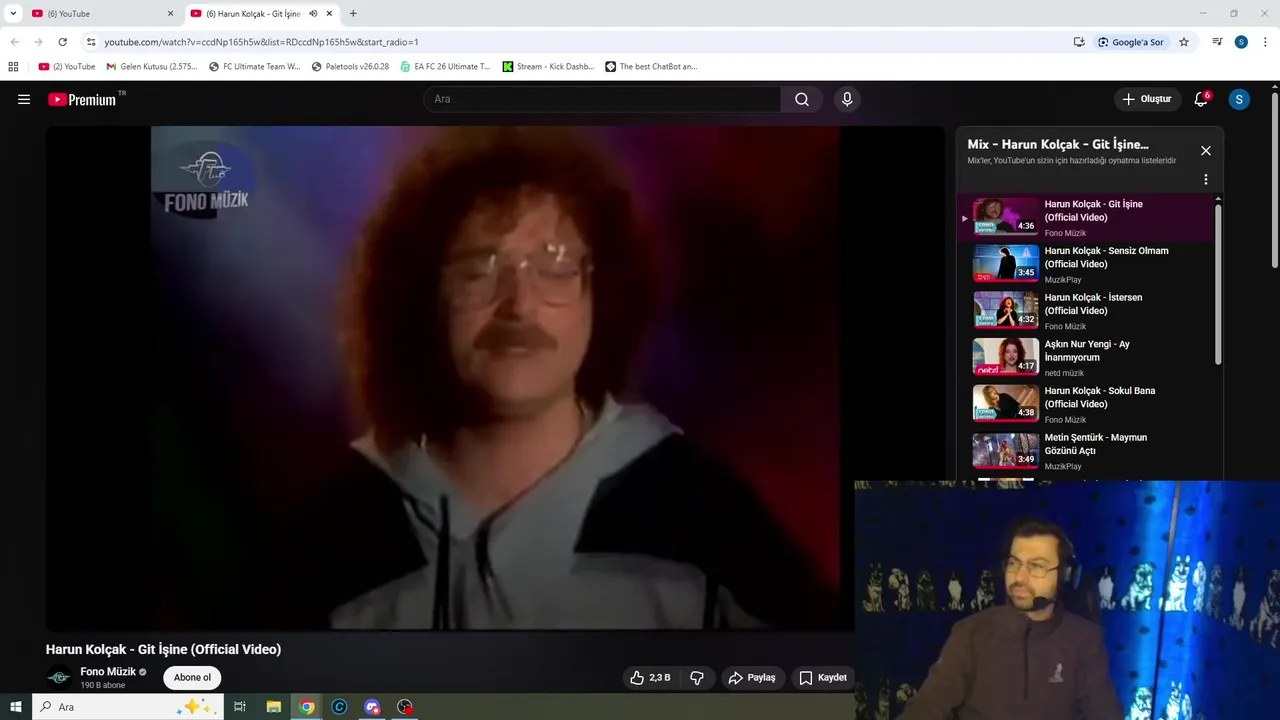Open the Mix playlist three-dot options
Image resolution: width=1280 pixels, height=720 pixels.
1206,180
